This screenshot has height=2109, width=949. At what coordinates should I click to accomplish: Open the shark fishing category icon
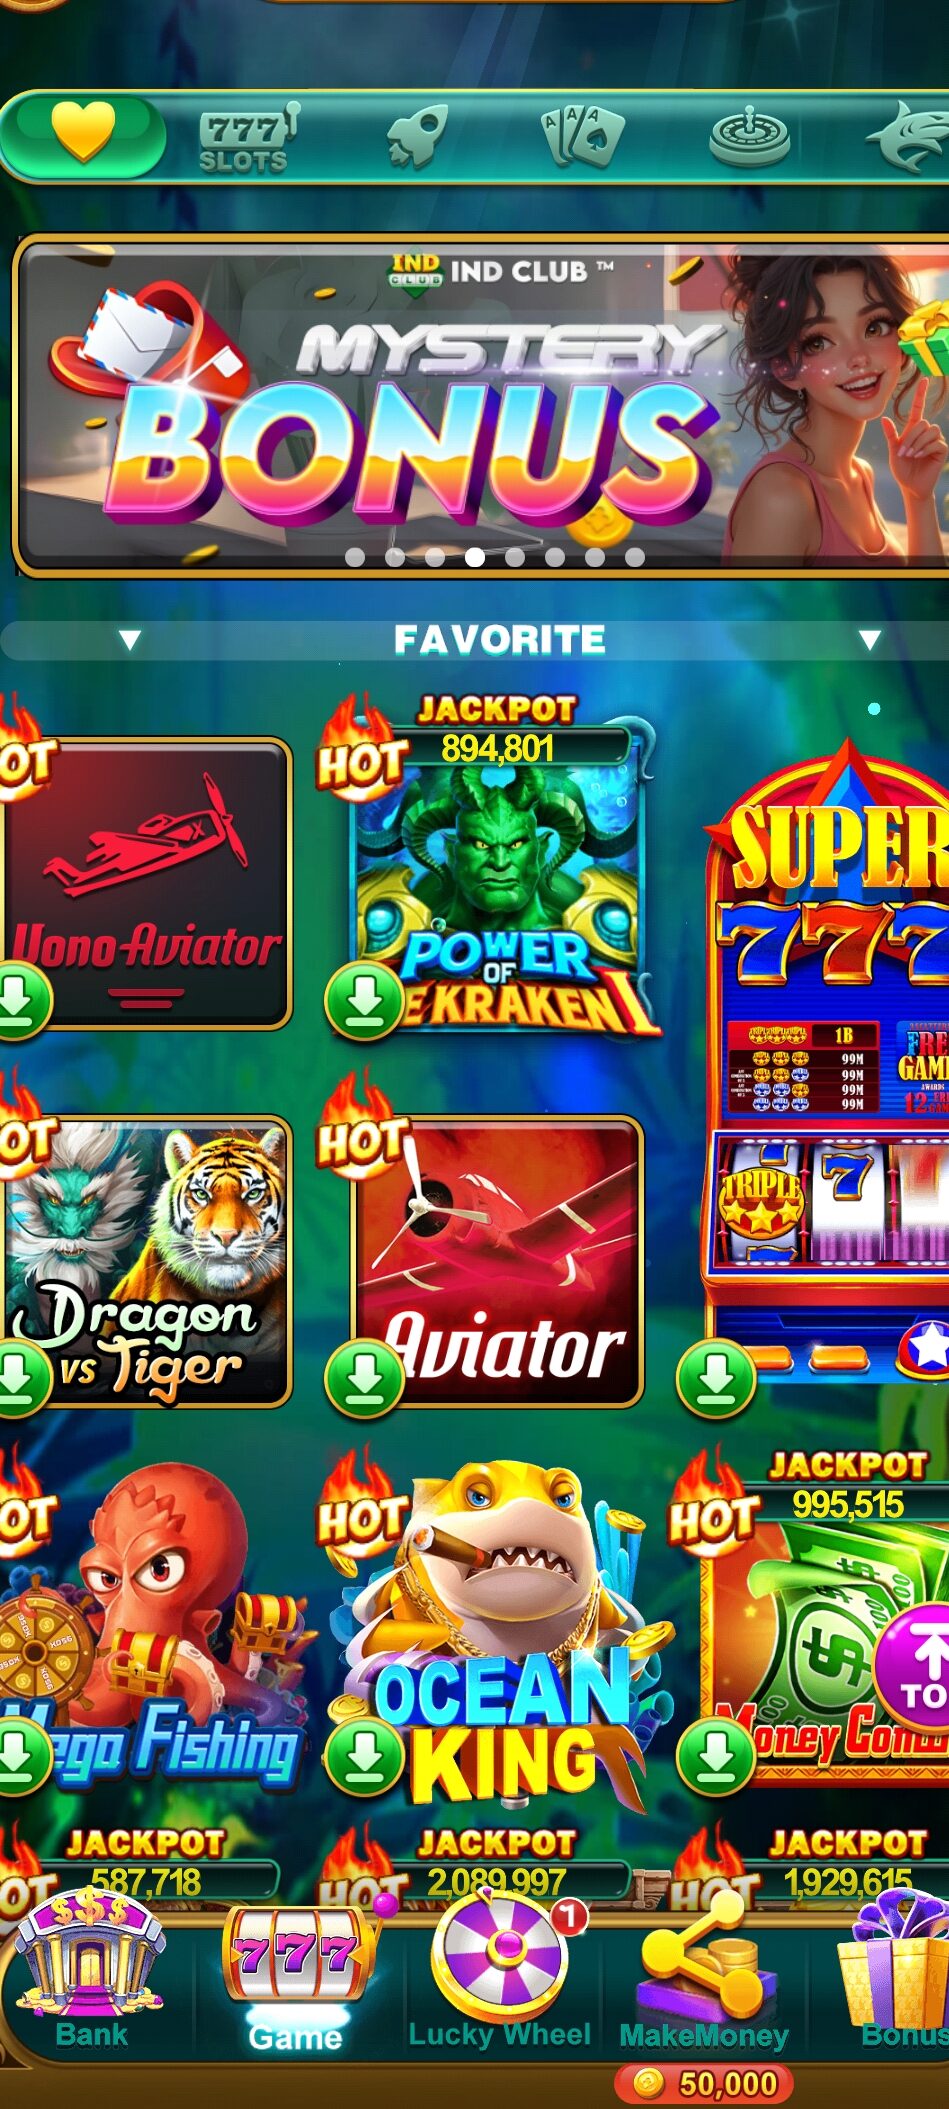[x=910, y=137]
